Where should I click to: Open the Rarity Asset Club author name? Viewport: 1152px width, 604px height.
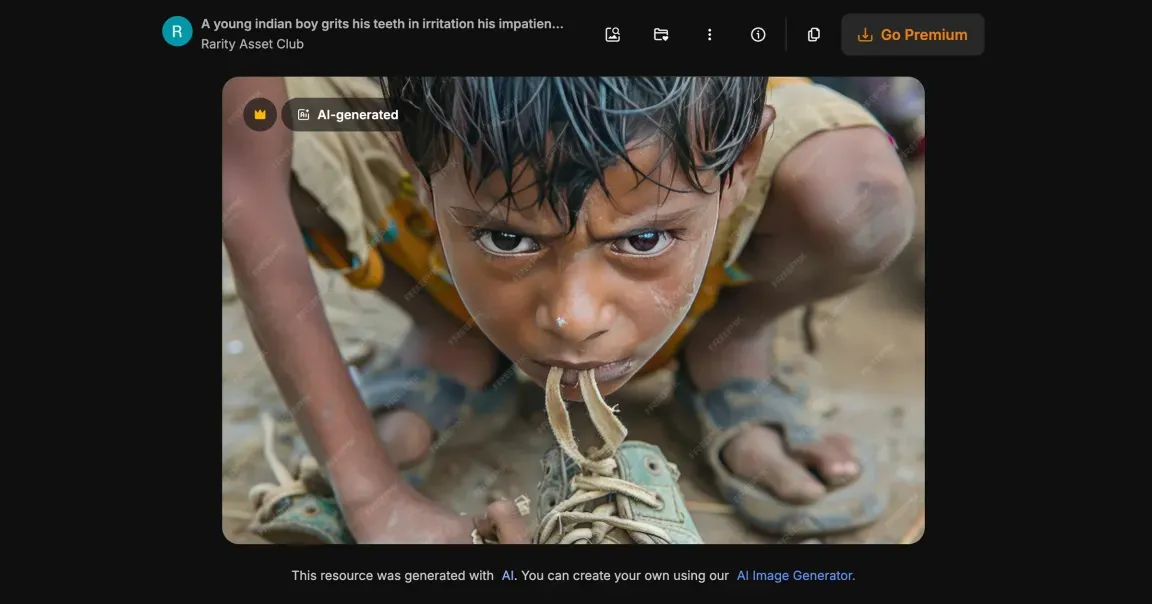pyautogui.click(x=252, y=44)
